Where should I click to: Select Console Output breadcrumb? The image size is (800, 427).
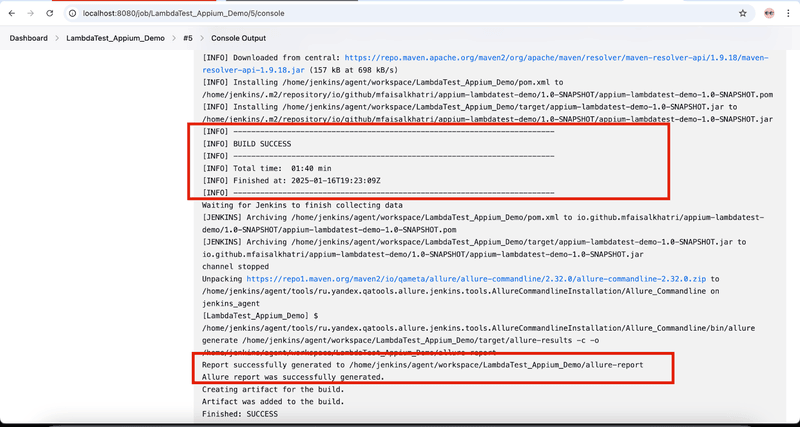click(238, 38)
